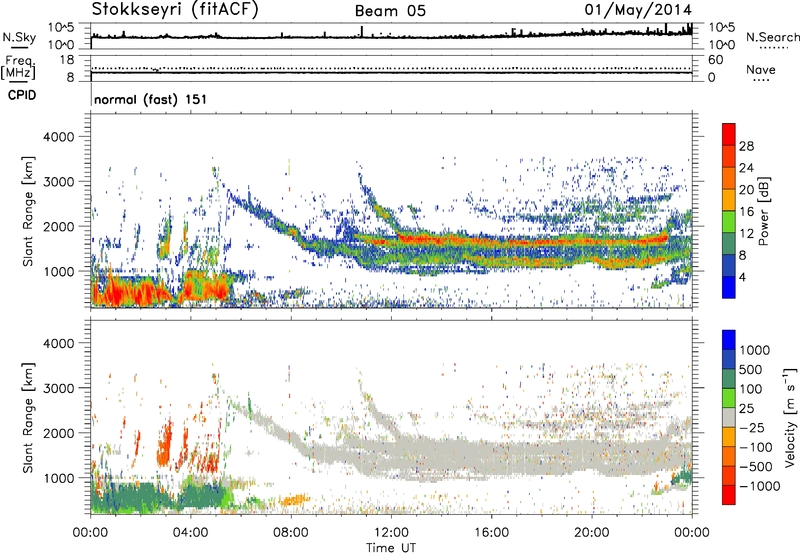Click the 60 label right of frequency panel
Screen dimensions: 800x554
coord(715,60)
